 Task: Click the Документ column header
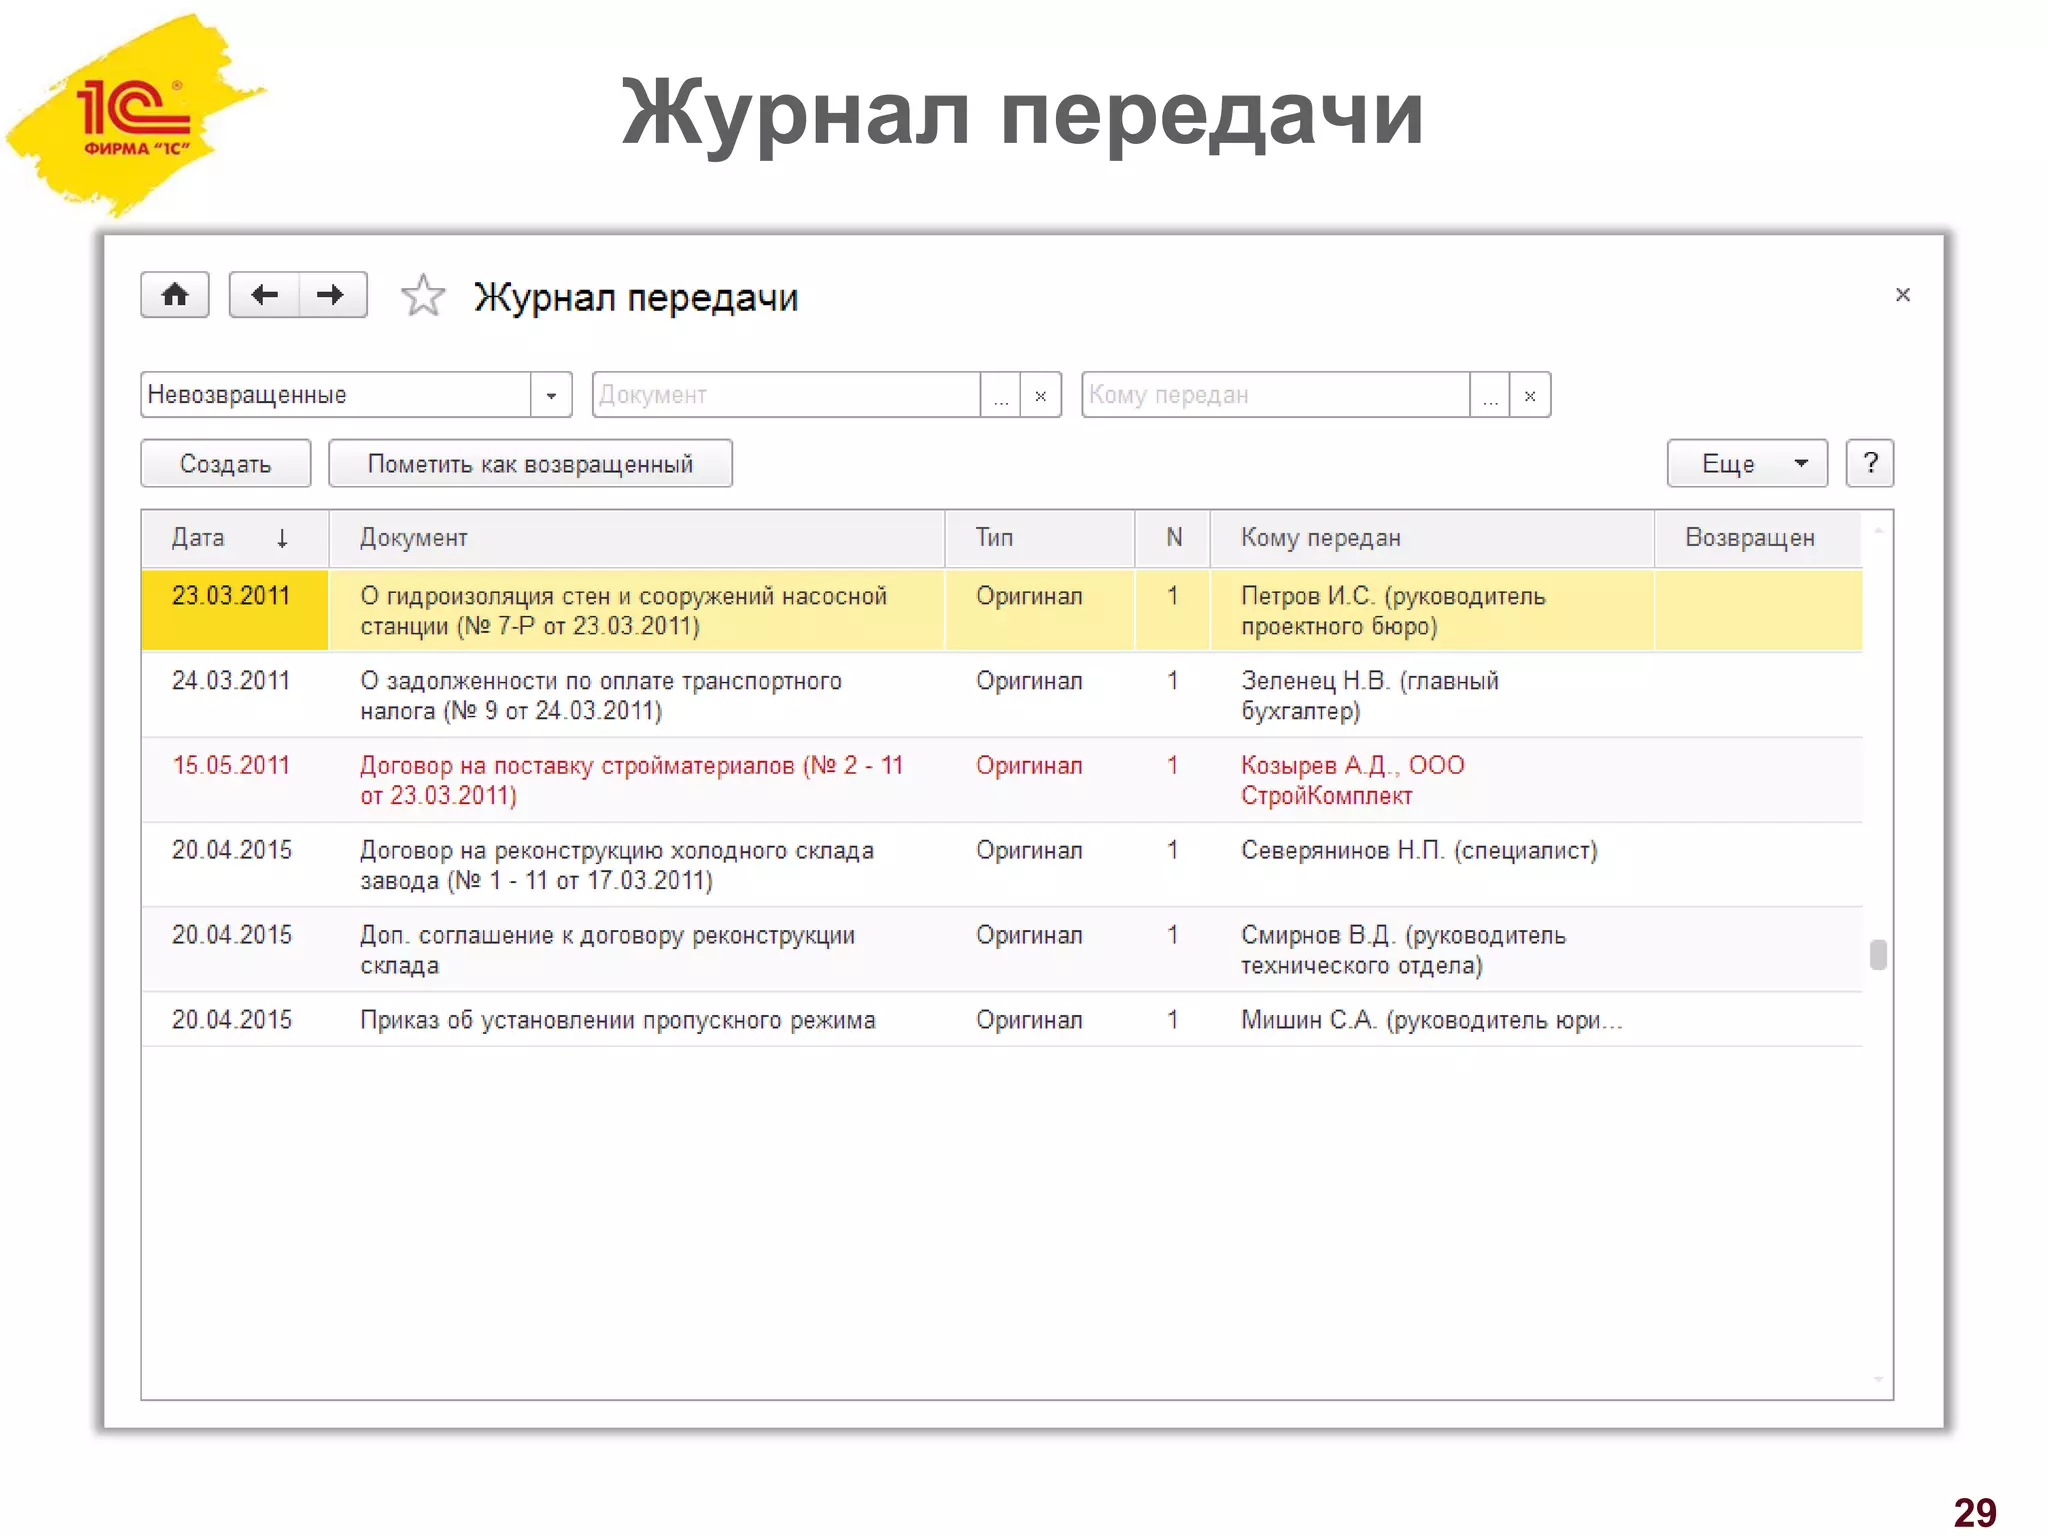click(x=637, y=538)
